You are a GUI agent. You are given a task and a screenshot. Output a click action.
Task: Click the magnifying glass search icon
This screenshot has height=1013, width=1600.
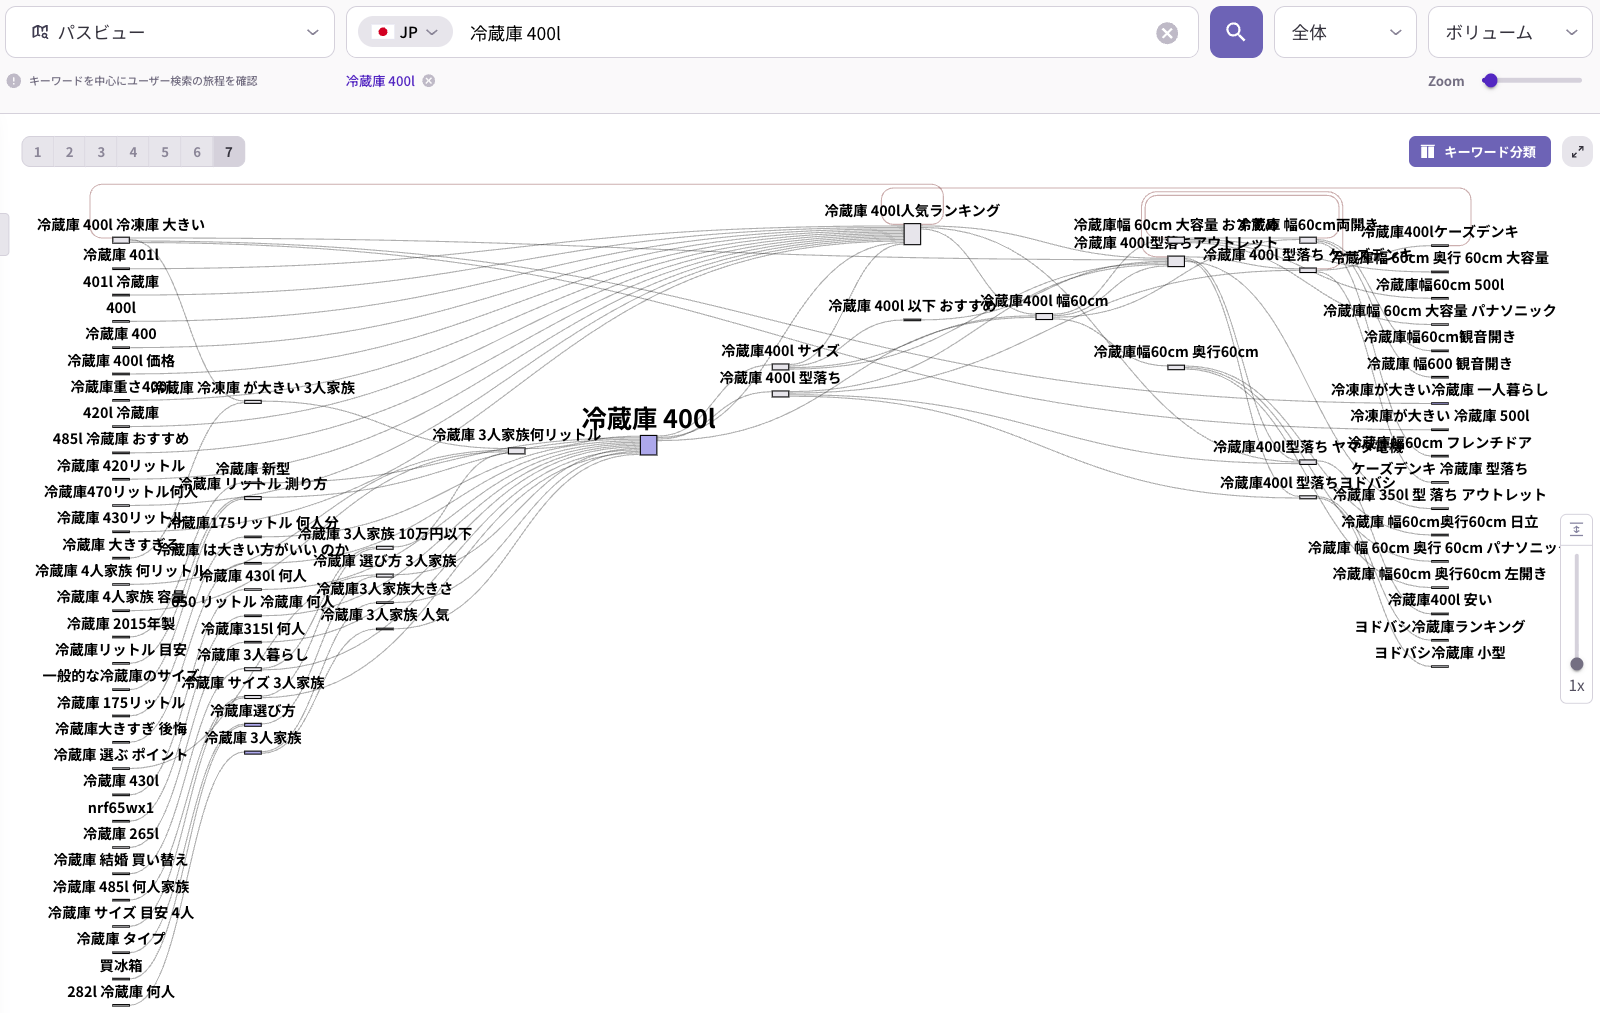[x=1236, y=31]
